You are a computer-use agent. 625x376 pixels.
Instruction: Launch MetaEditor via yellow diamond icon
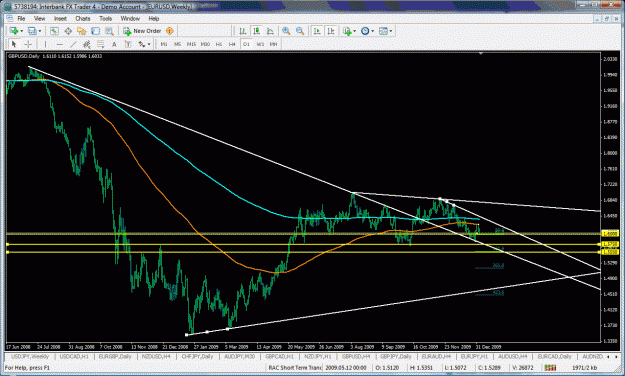point(169,31)
